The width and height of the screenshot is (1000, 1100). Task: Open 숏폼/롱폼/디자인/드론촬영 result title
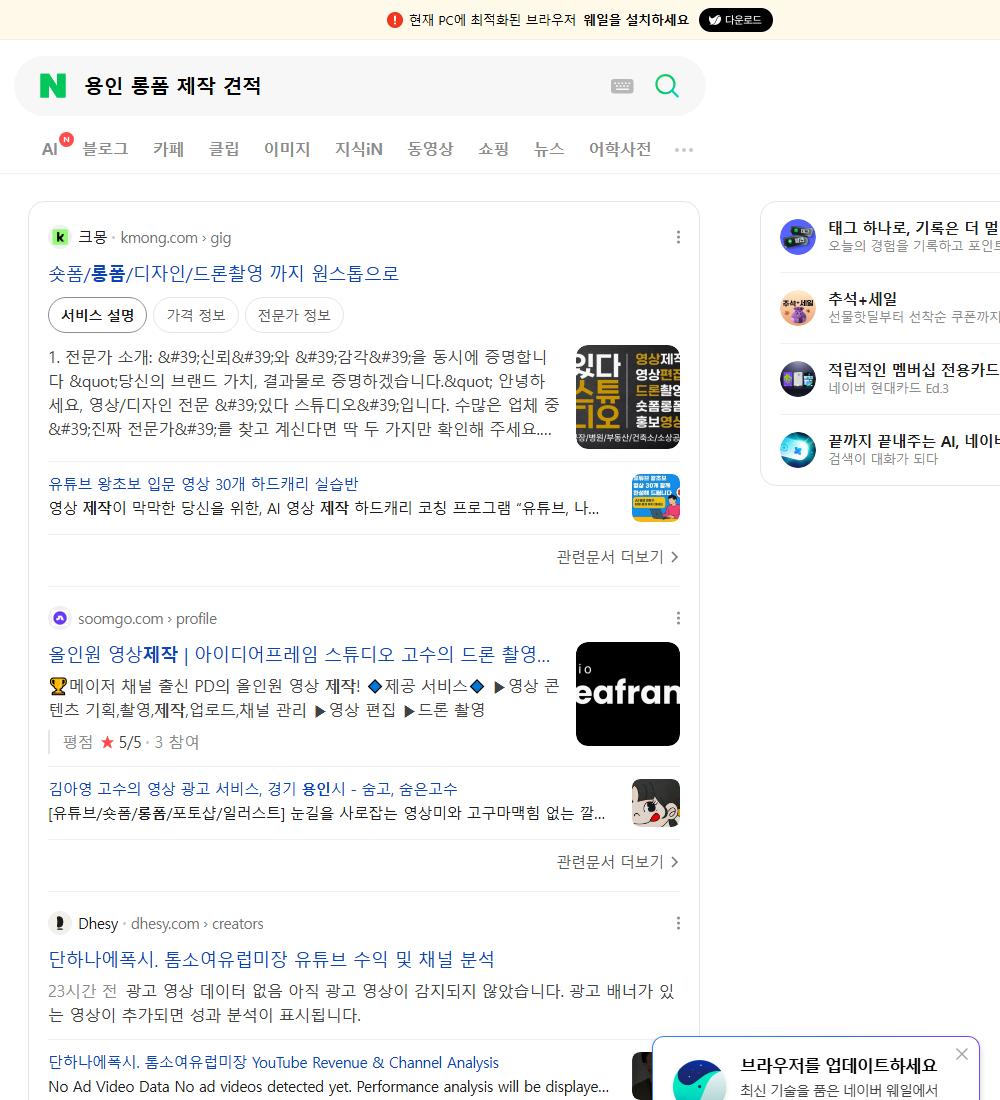click(224, 273)
